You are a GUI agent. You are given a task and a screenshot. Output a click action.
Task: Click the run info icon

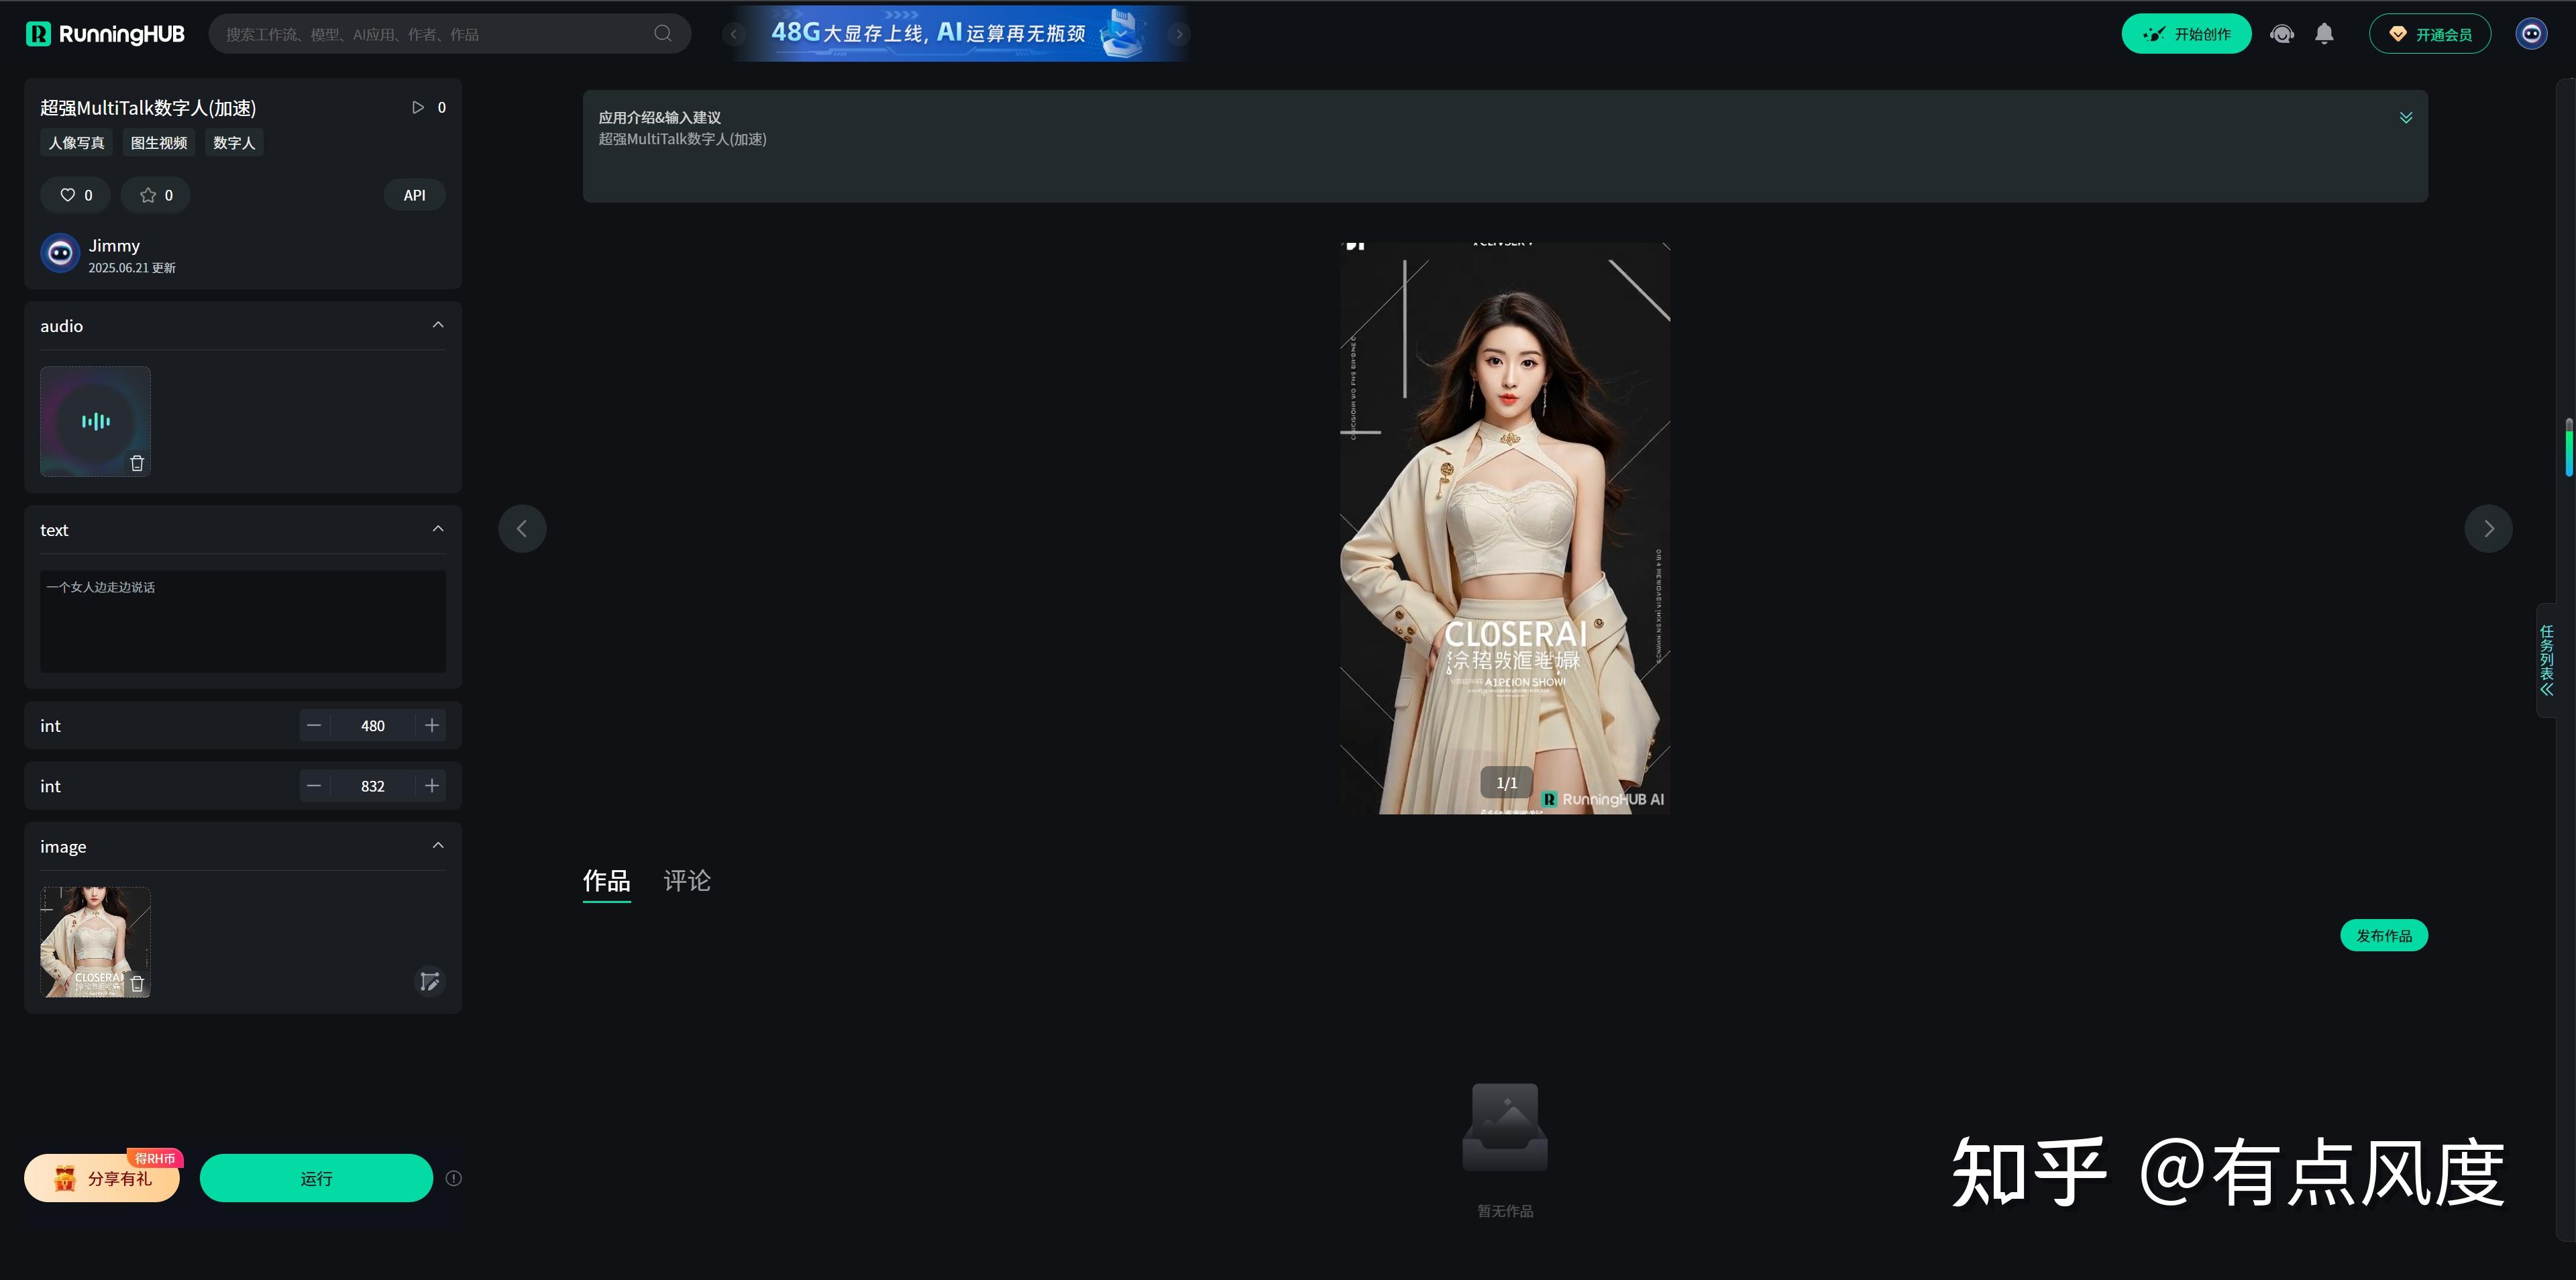coord(454,1178)
